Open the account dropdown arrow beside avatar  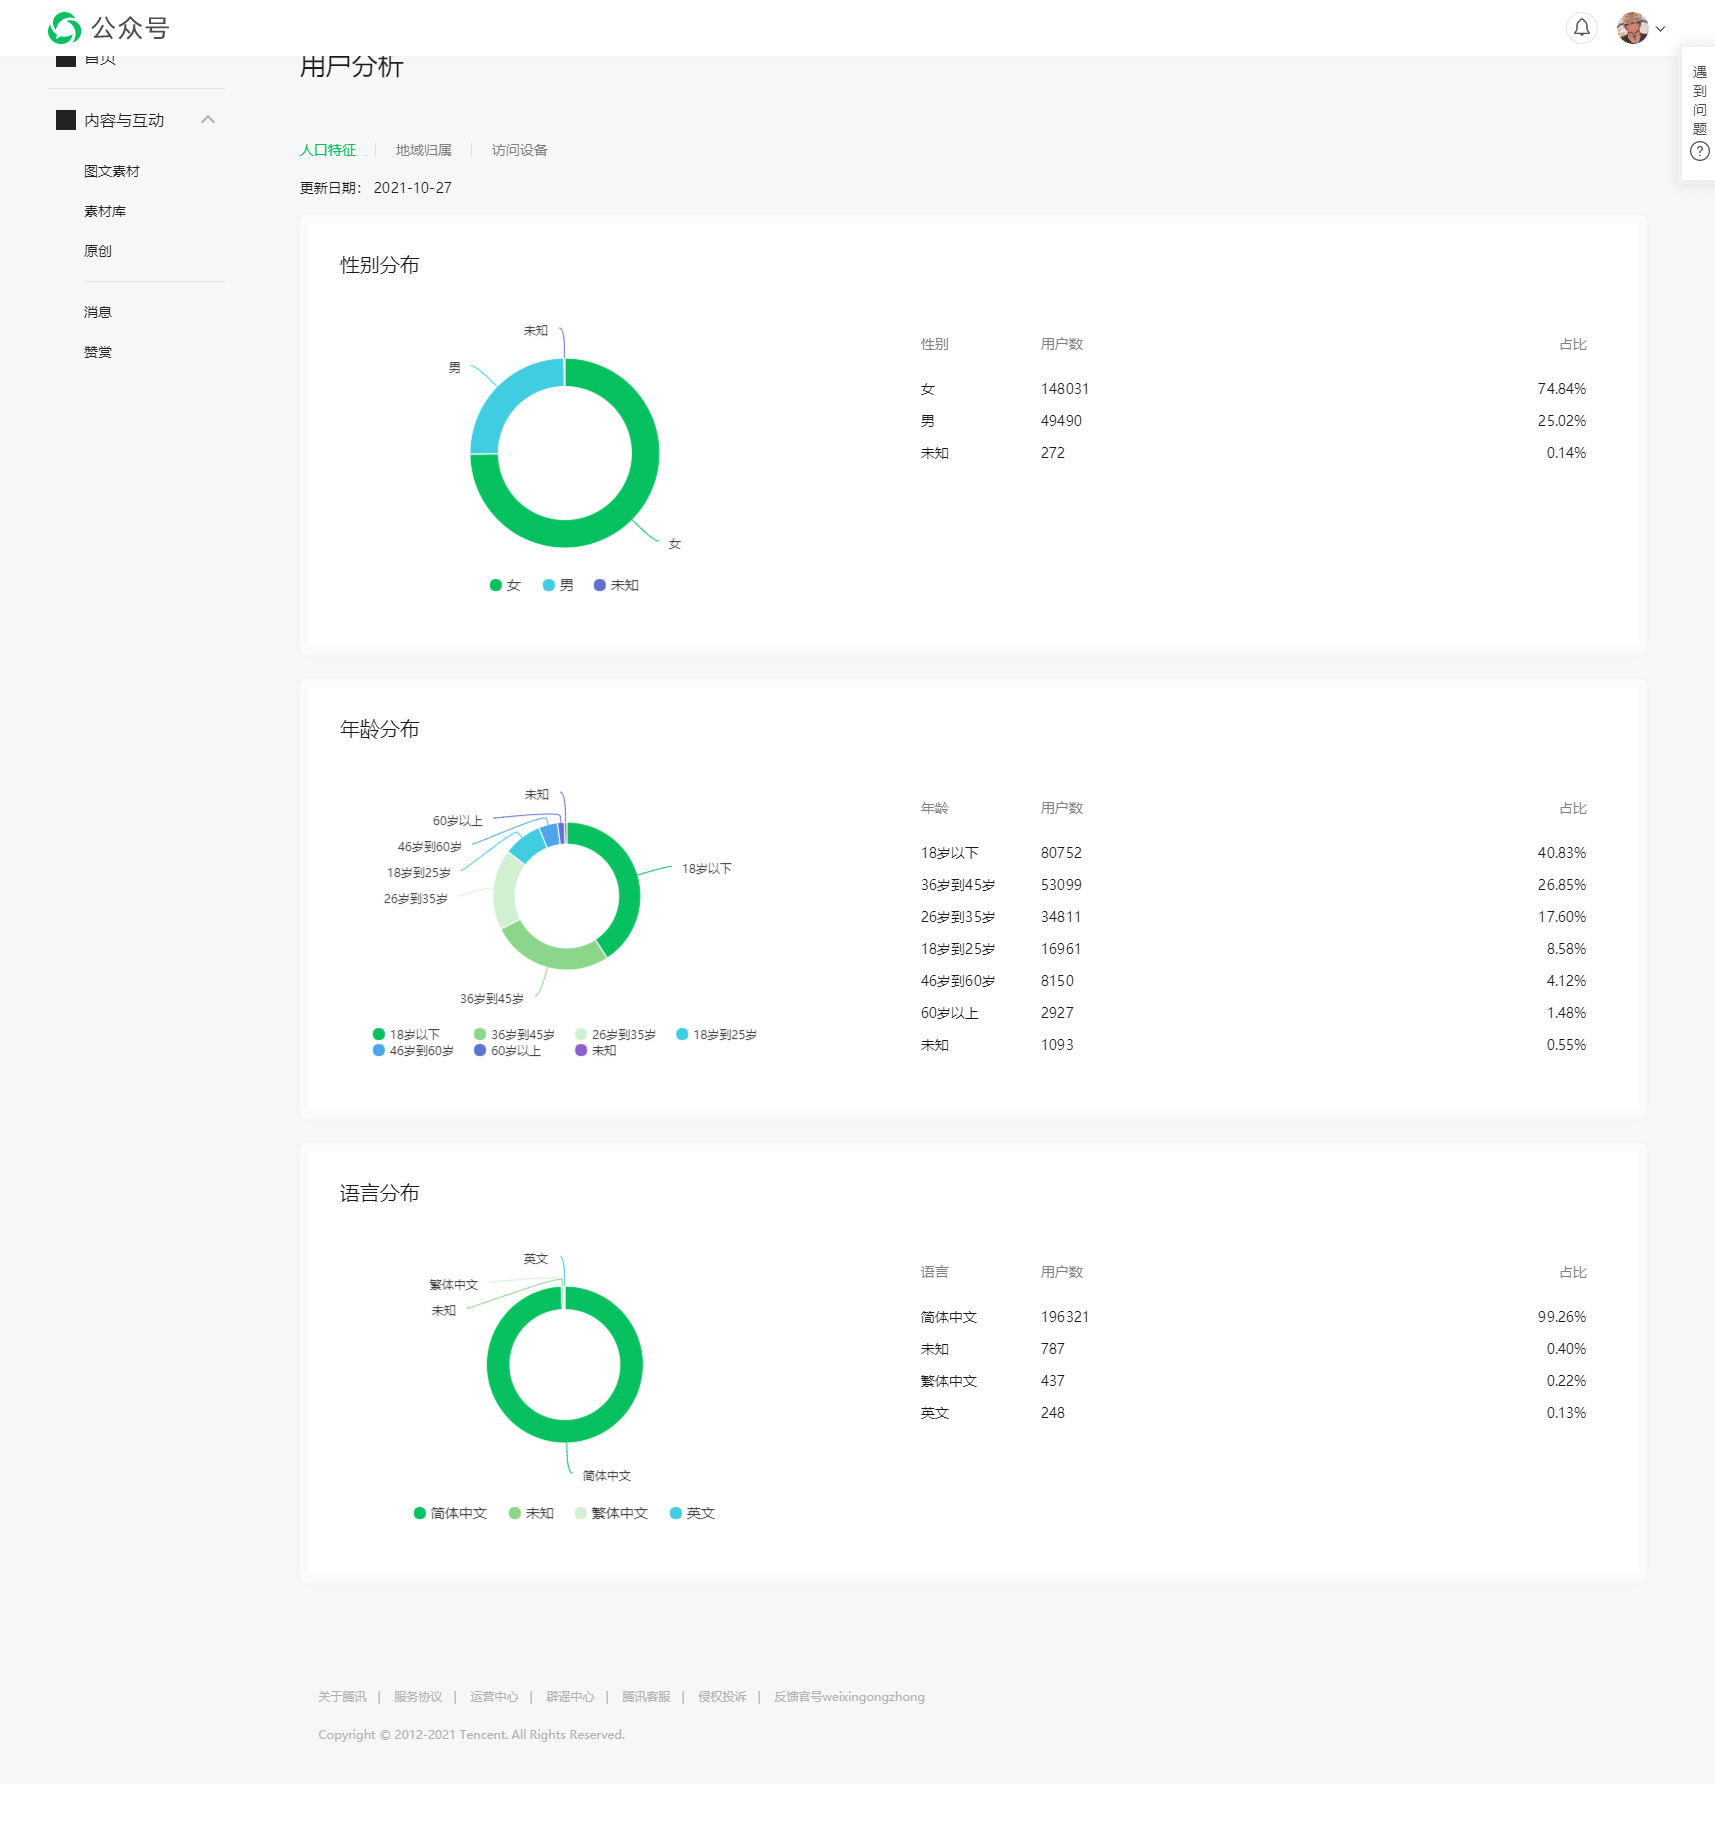1661,29
